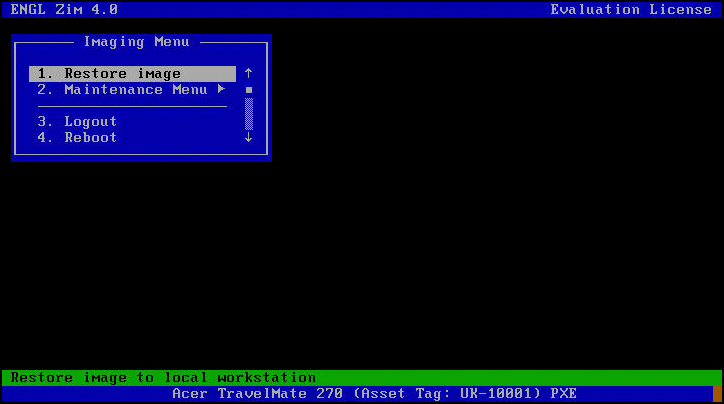This screenshot has width=724, height=404.
Task: Click the shaded scrollbar track
Action: point(249,114)
